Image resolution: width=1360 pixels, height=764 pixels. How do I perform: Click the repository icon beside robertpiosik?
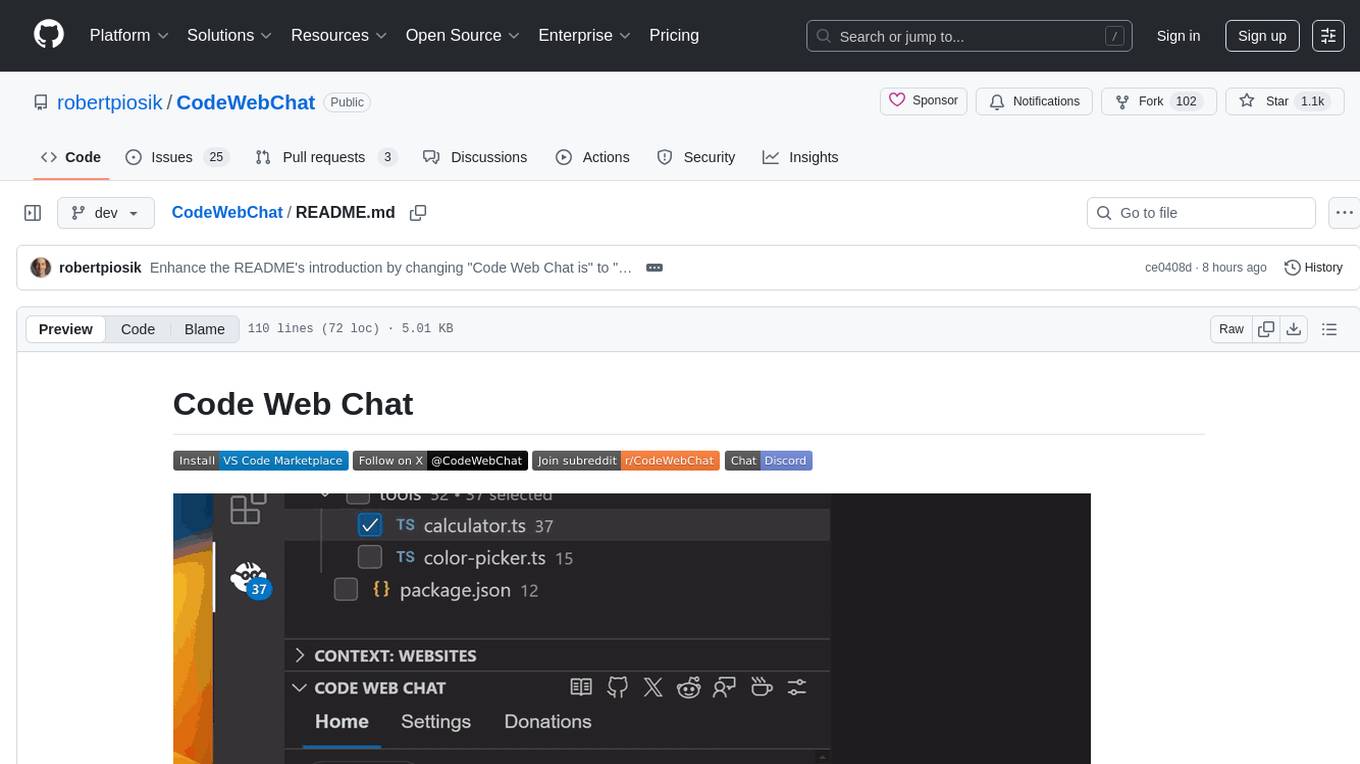[x=40, y=102]
